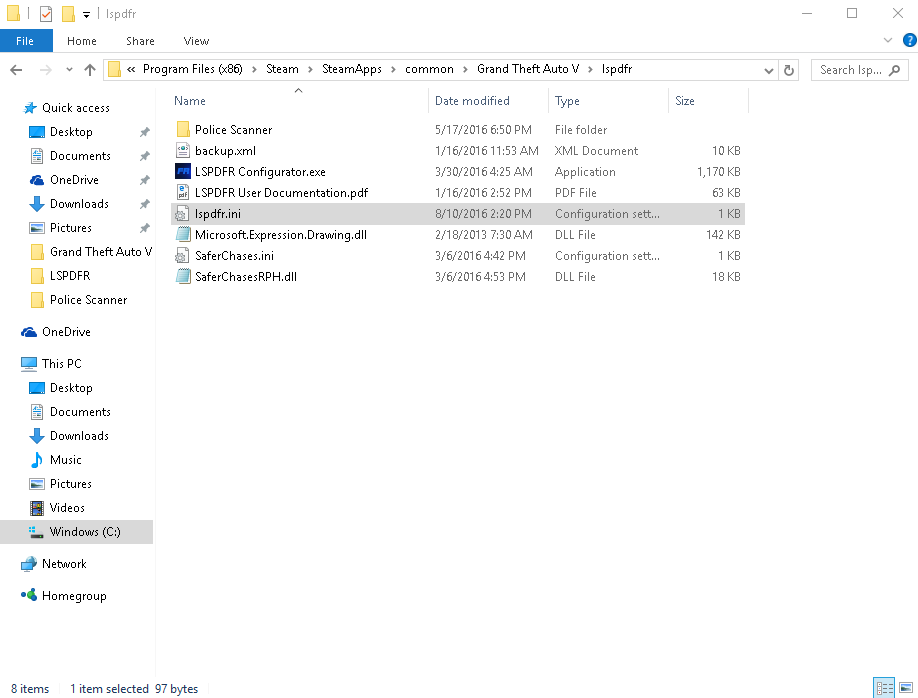
Task: Open LSPDFR folder in Quick access
Action: (x=70, y=276)
